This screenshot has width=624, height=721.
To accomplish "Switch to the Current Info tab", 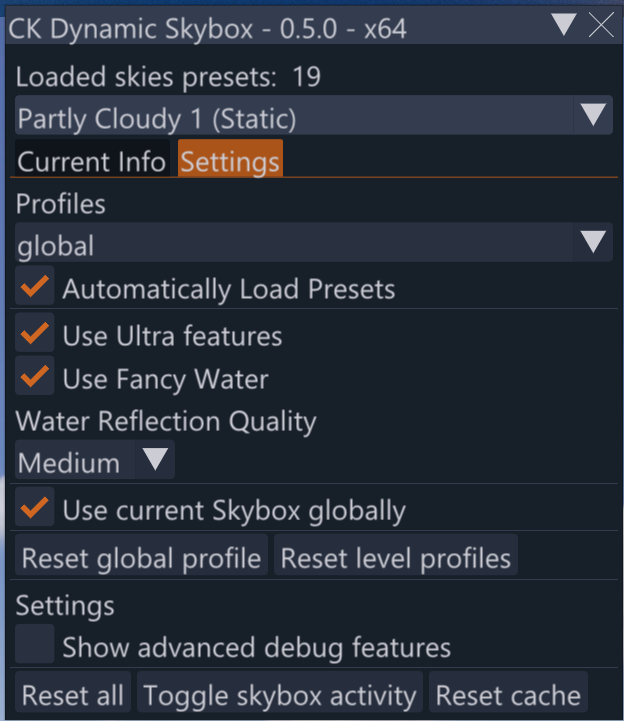I will coord(92,161).
